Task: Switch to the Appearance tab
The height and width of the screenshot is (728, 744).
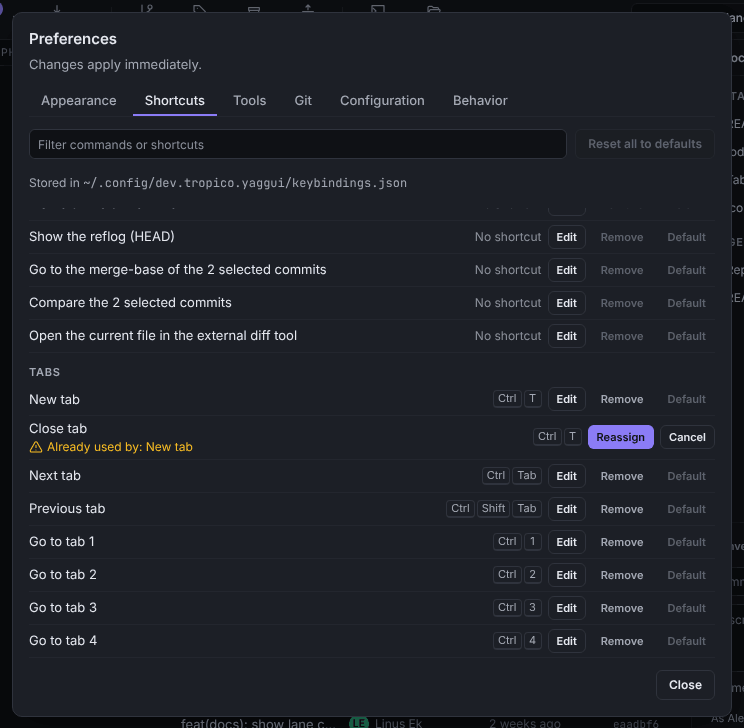Action: point(78,101)
